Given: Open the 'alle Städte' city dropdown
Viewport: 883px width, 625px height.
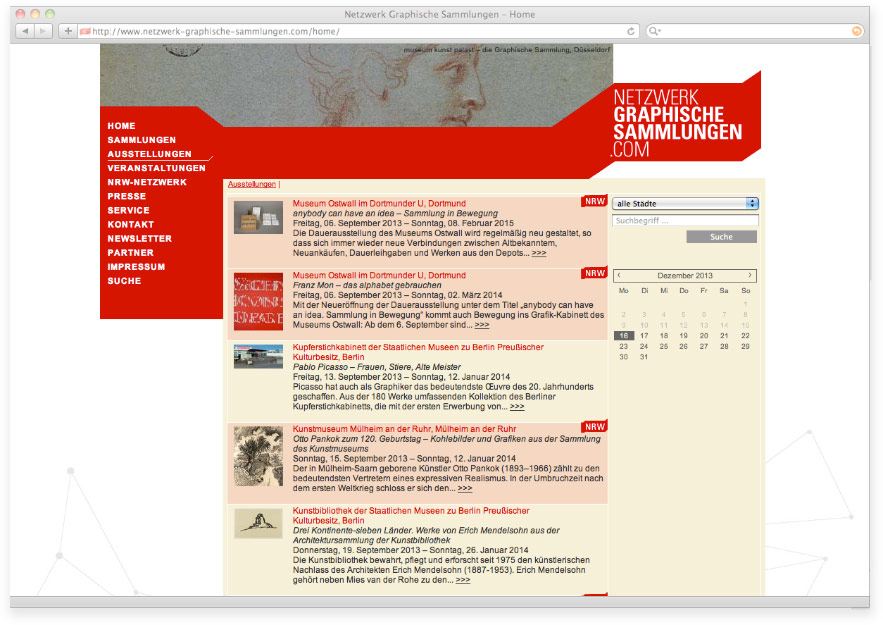Looking at the screenshot, I should point(685,204).
